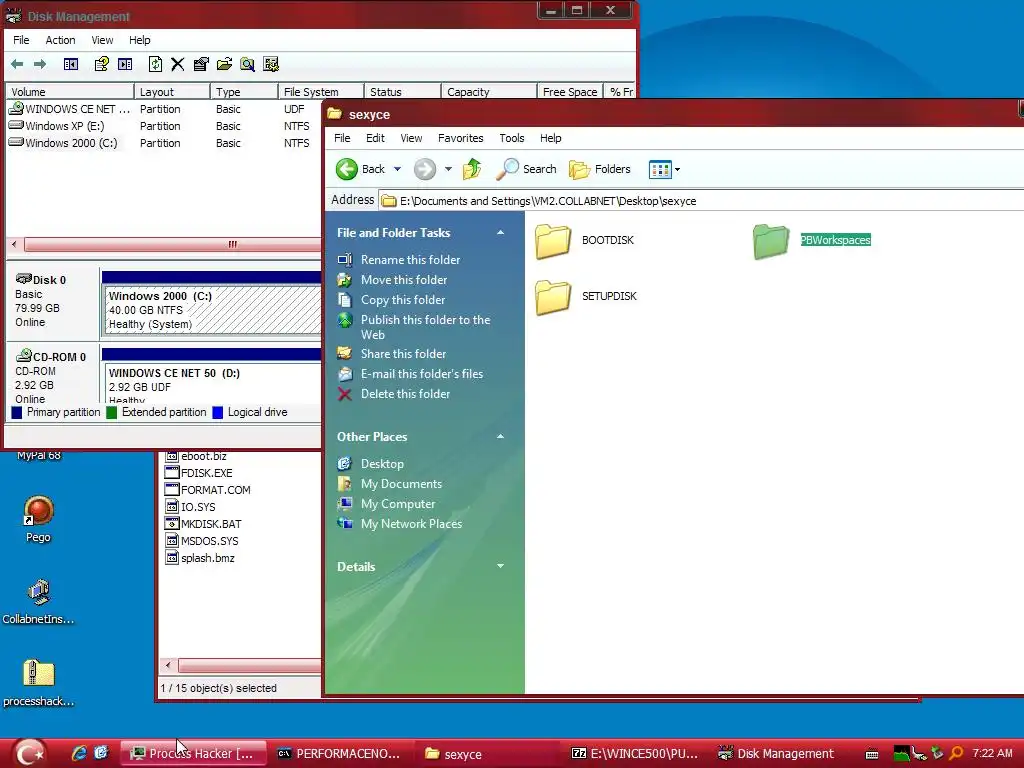
Task: Click Copy this folder task
Action: coord(403,300)
